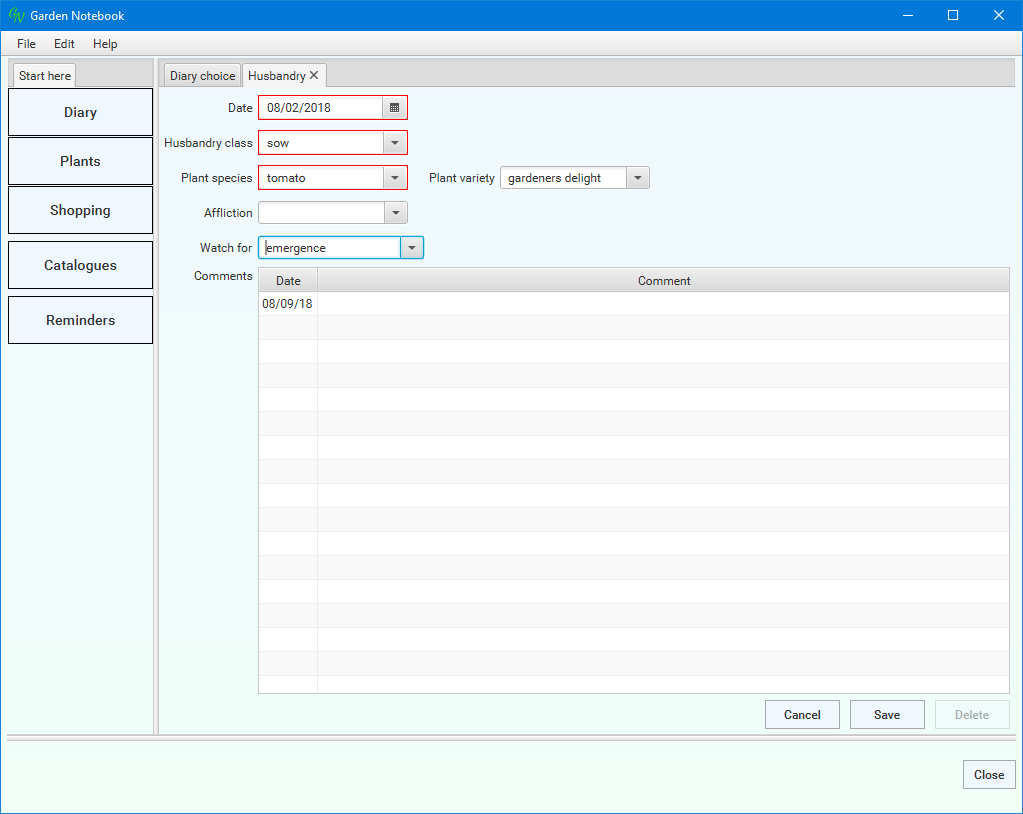Open the Help menu
The image size is (1023, 814).
pyautogui.click(x=105, y=44)
